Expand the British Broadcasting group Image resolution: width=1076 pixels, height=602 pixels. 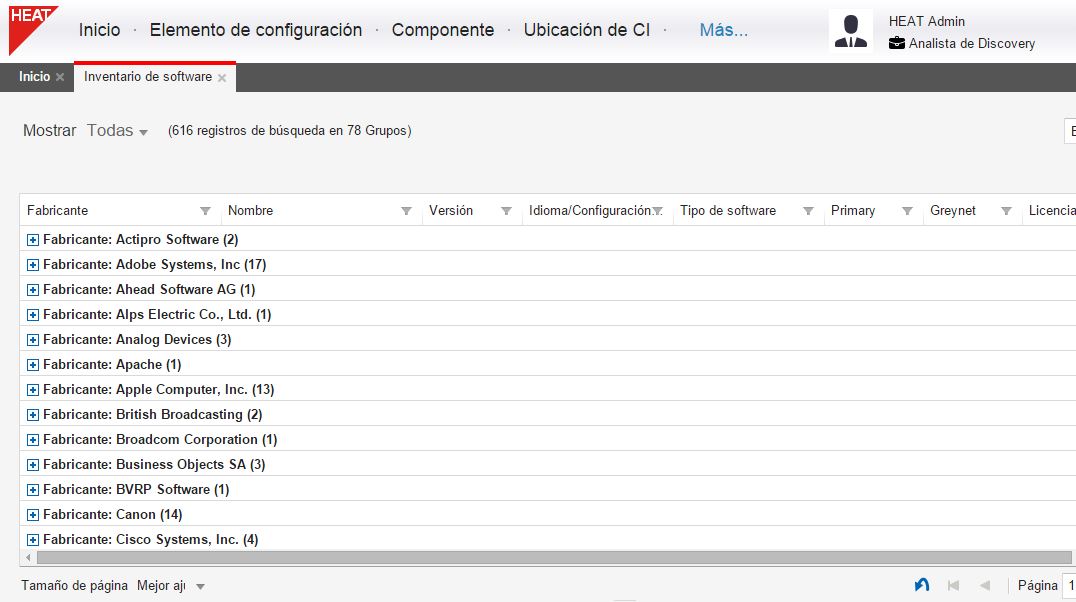point(32,415)
